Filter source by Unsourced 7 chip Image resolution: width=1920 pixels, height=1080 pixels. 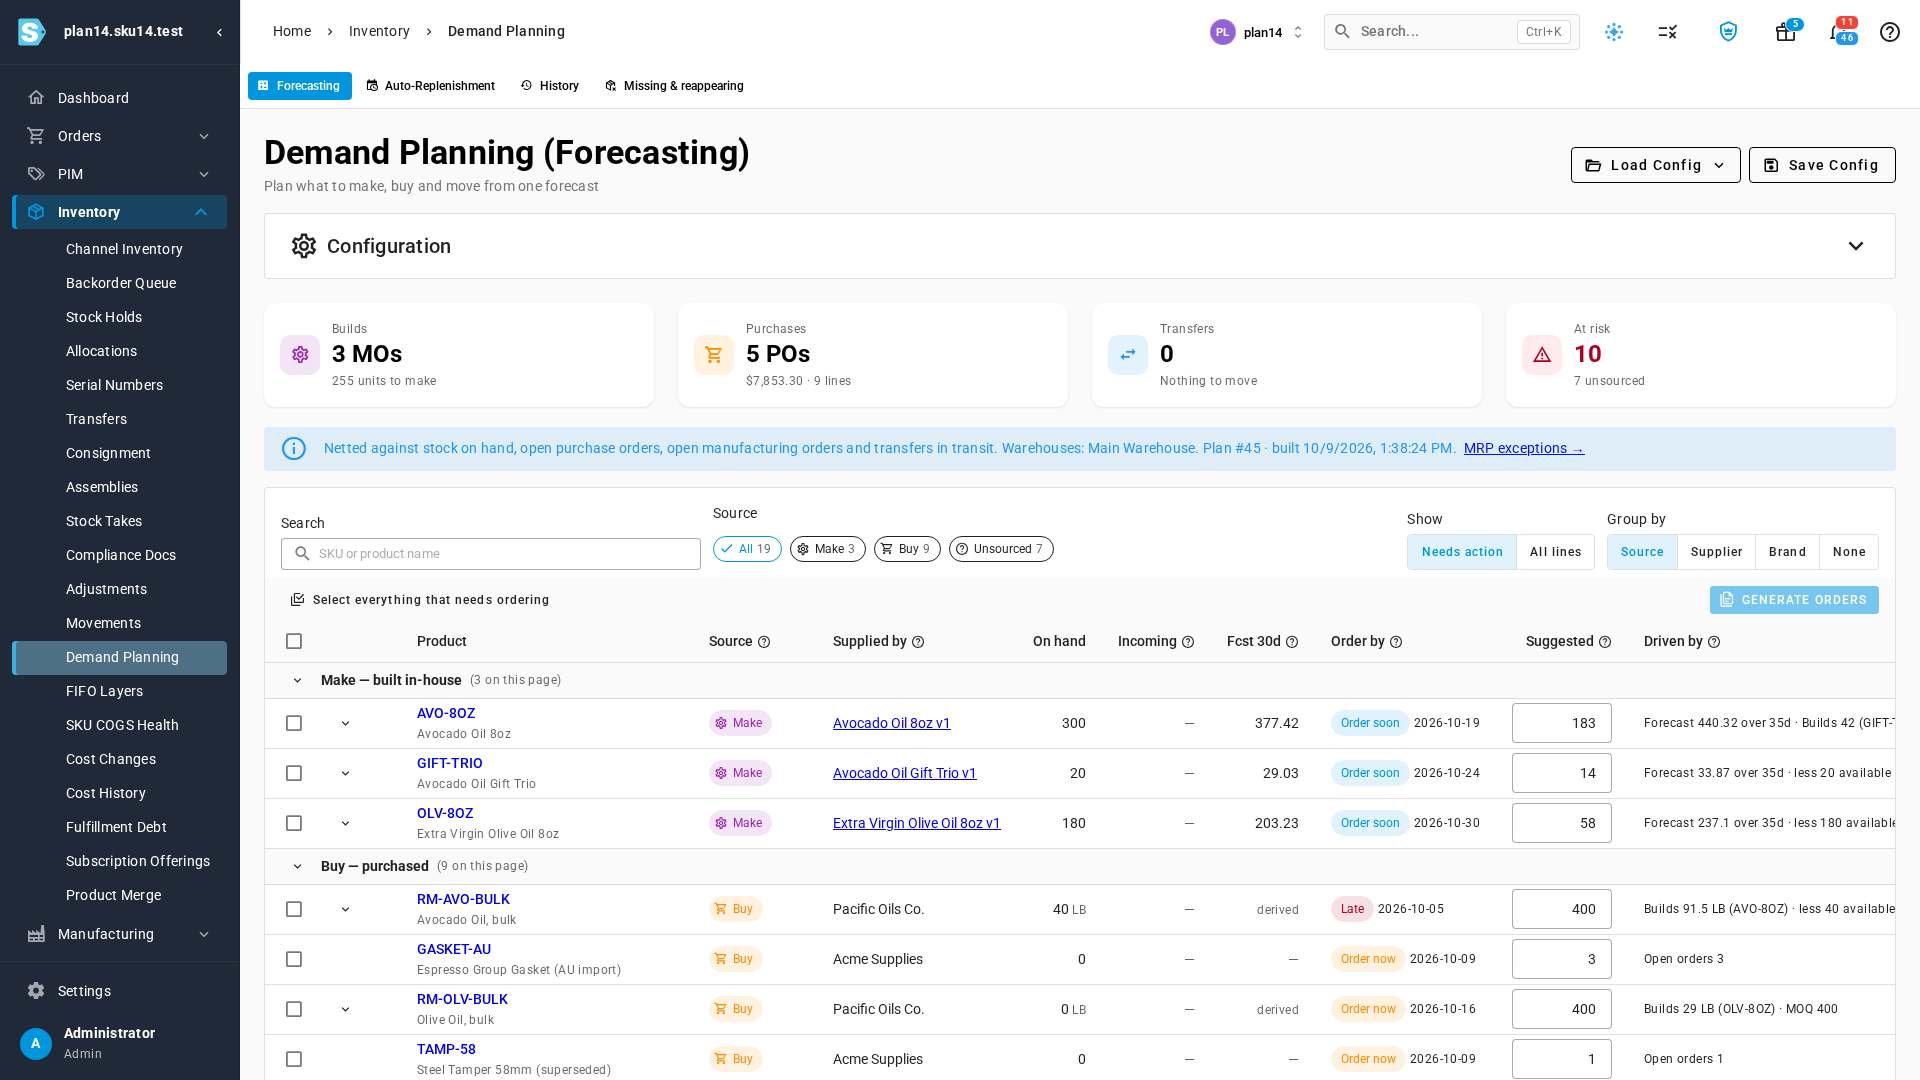(1001, 549)
